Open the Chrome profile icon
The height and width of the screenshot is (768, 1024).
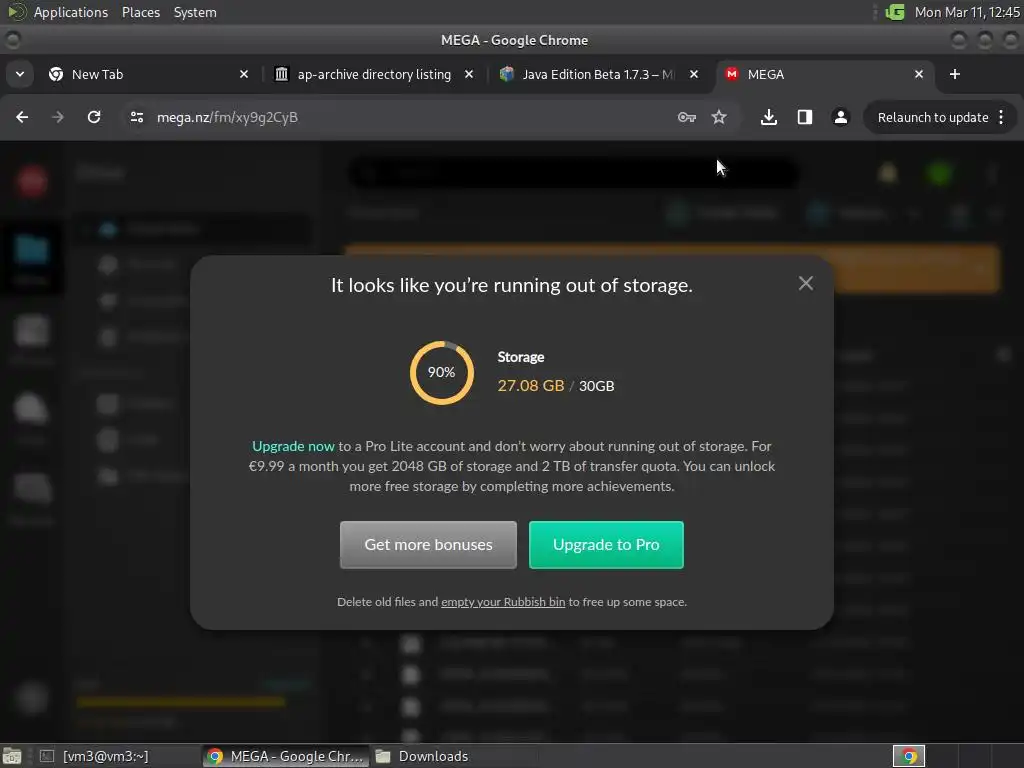(840, 117)
